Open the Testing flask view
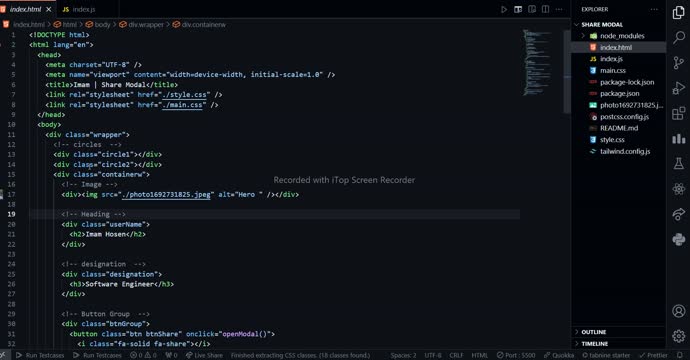 click(678, 163)
